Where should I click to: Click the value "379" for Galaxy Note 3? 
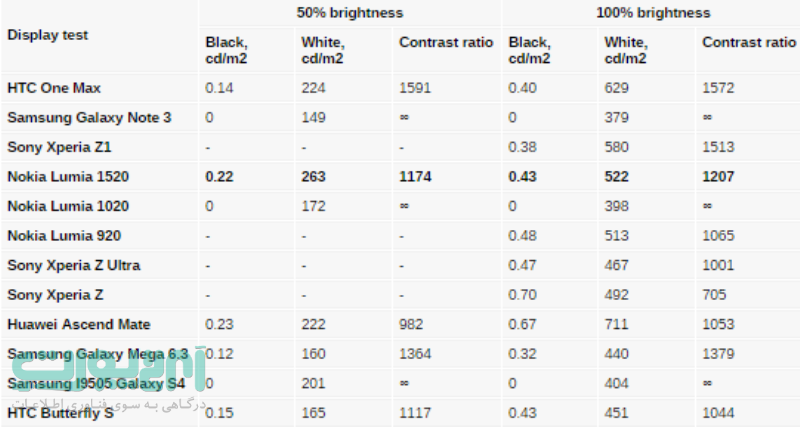616,117
